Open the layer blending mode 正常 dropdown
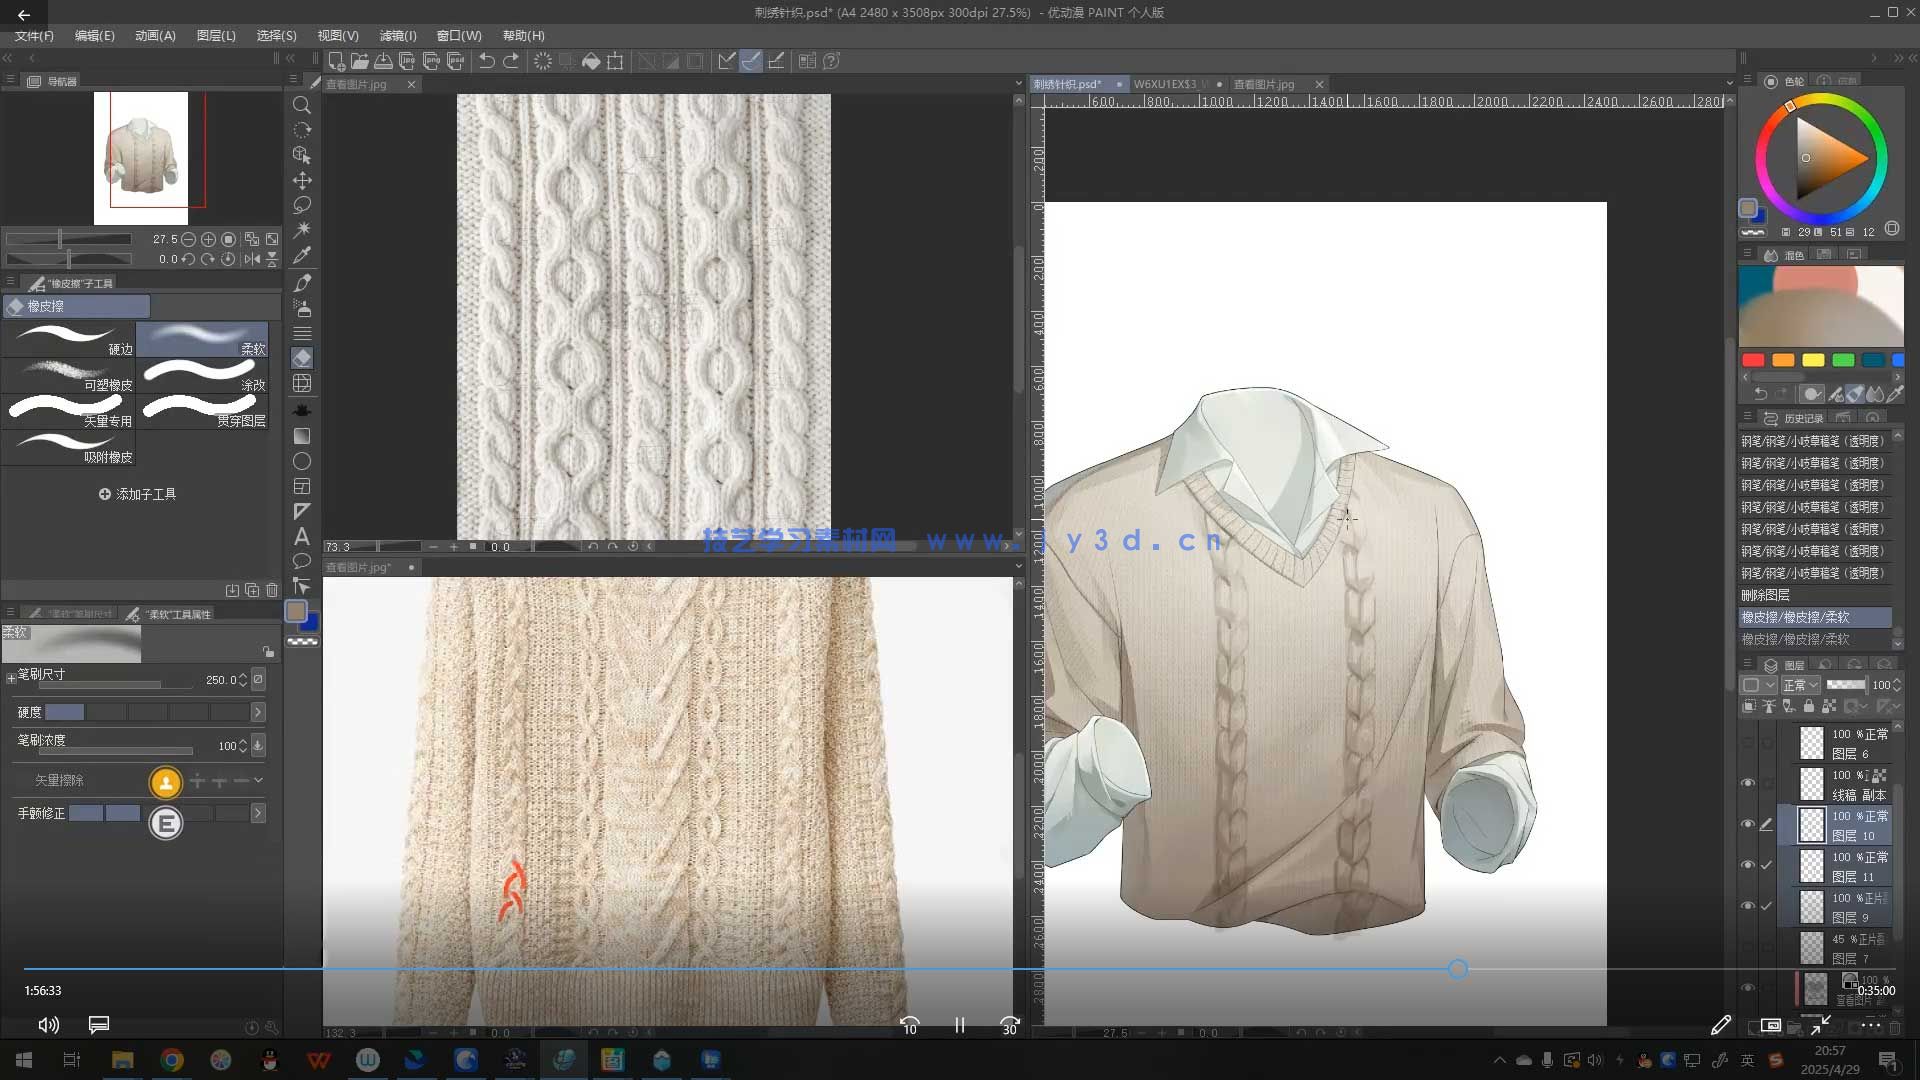 (1800, 685)
